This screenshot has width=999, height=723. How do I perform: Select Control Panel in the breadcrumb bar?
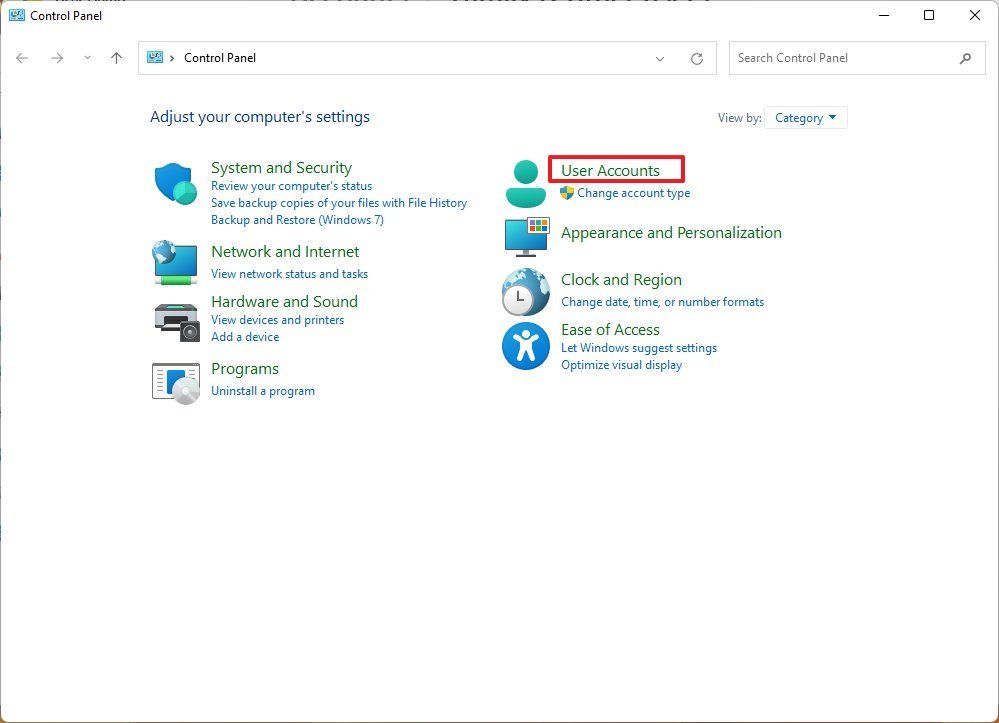point(219,58)
